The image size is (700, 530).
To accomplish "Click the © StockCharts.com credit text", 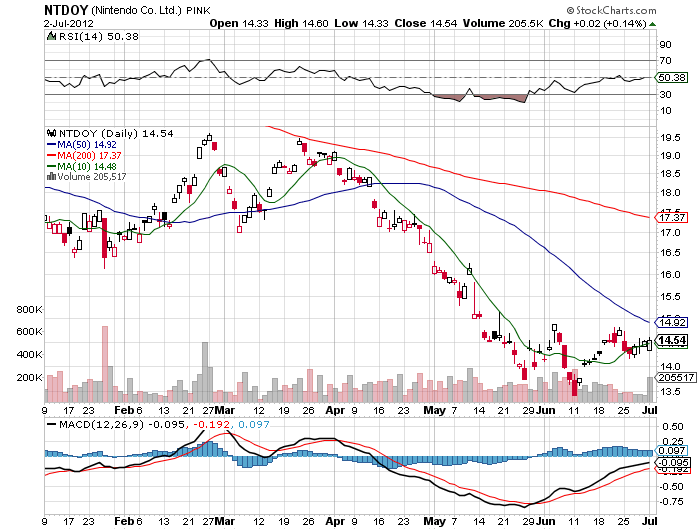I will 611,10.
